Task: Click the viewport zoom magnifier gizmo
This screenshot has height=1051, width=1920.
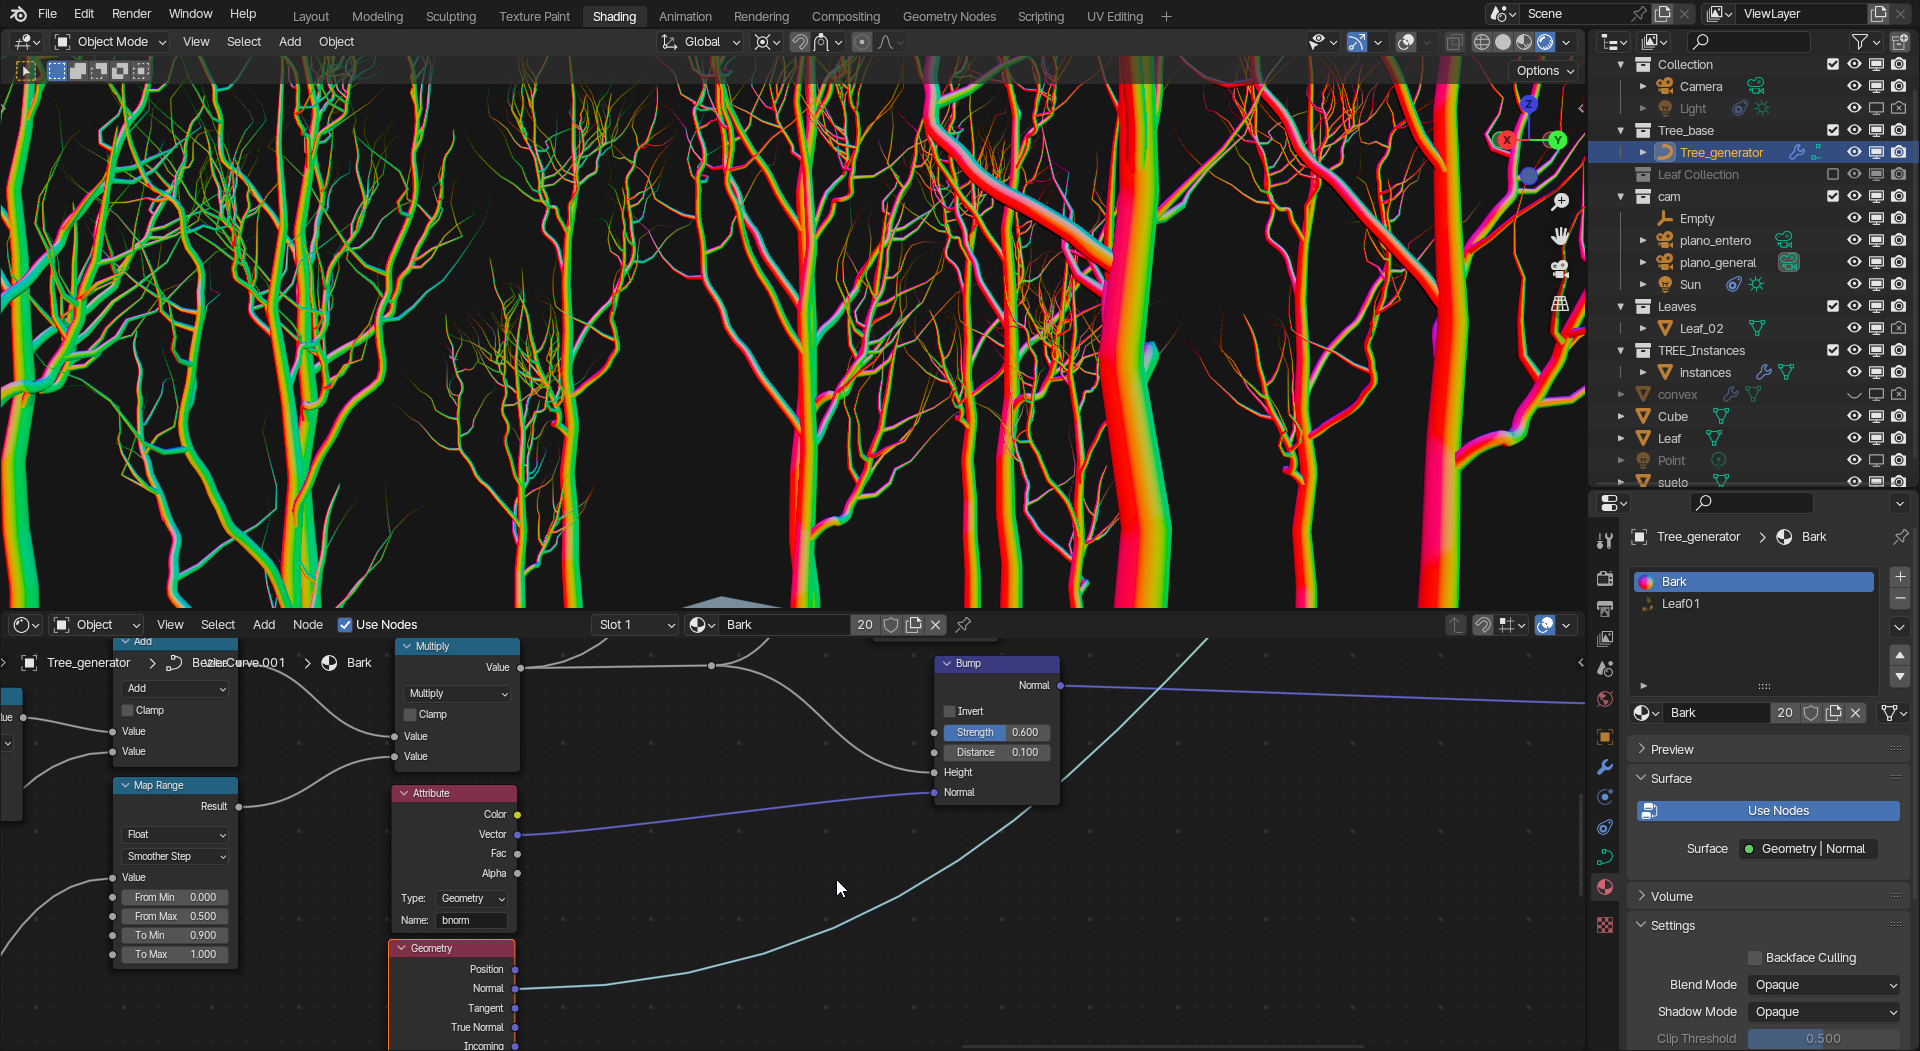Action: click(x=1560, y=202)
